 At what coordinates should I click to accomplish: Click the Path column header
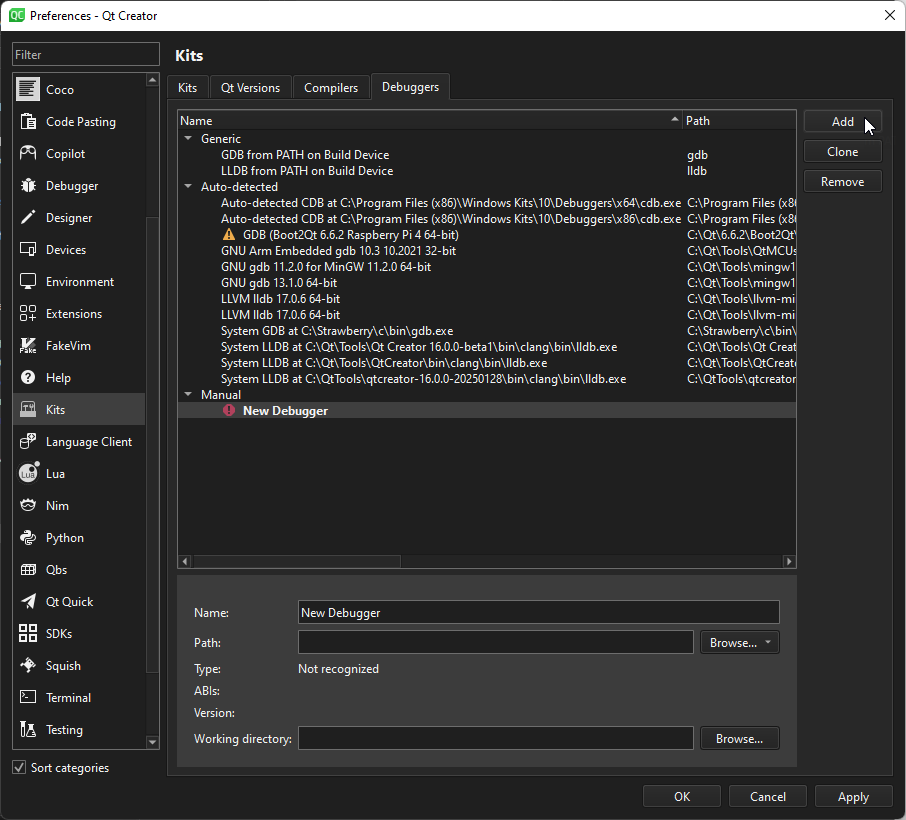(739, 120)
